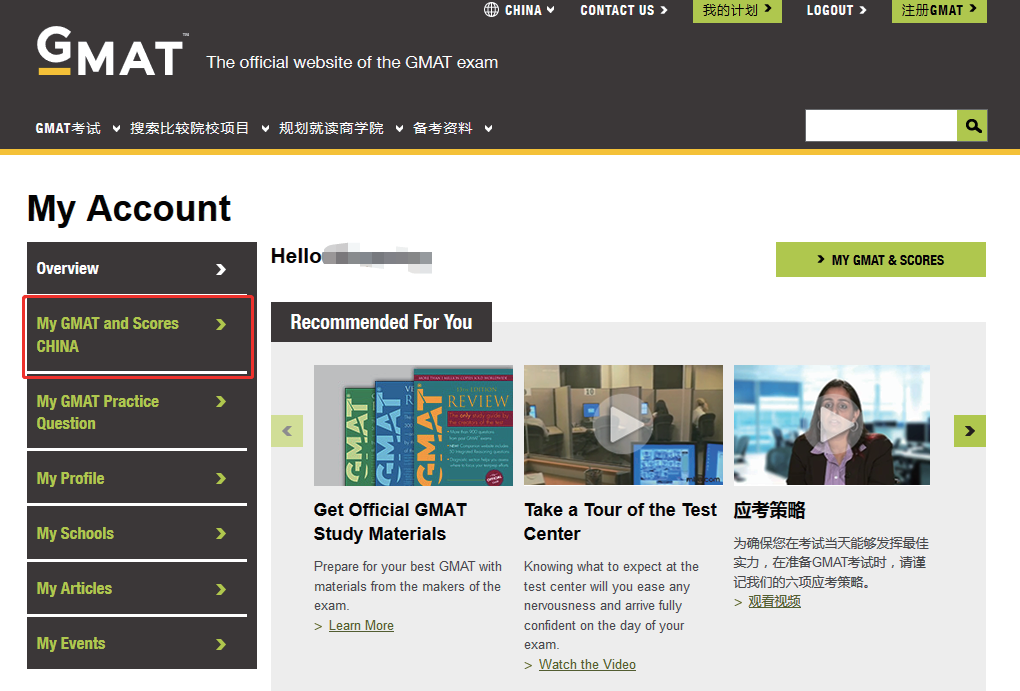Select the Recommended For You tab
1020x691 pixels.
tap(381, 322)
